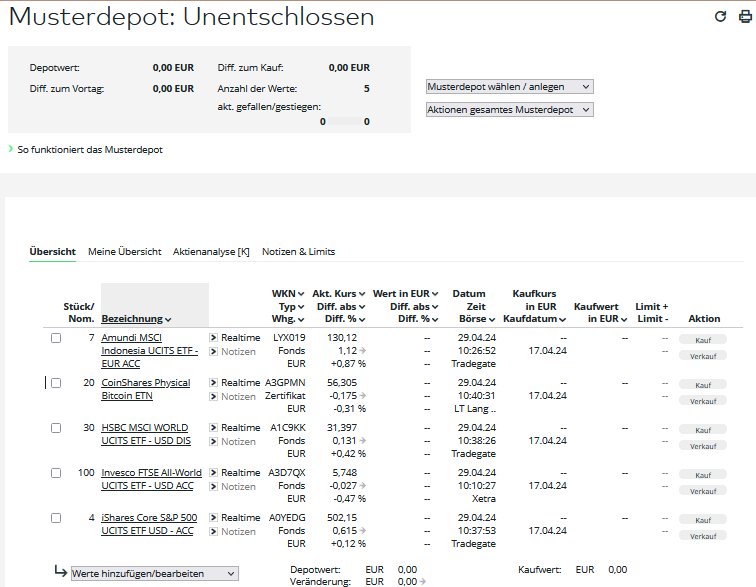Sort by Whg. column header
This screenshot has width=756, height=587.
click(288, 319)
